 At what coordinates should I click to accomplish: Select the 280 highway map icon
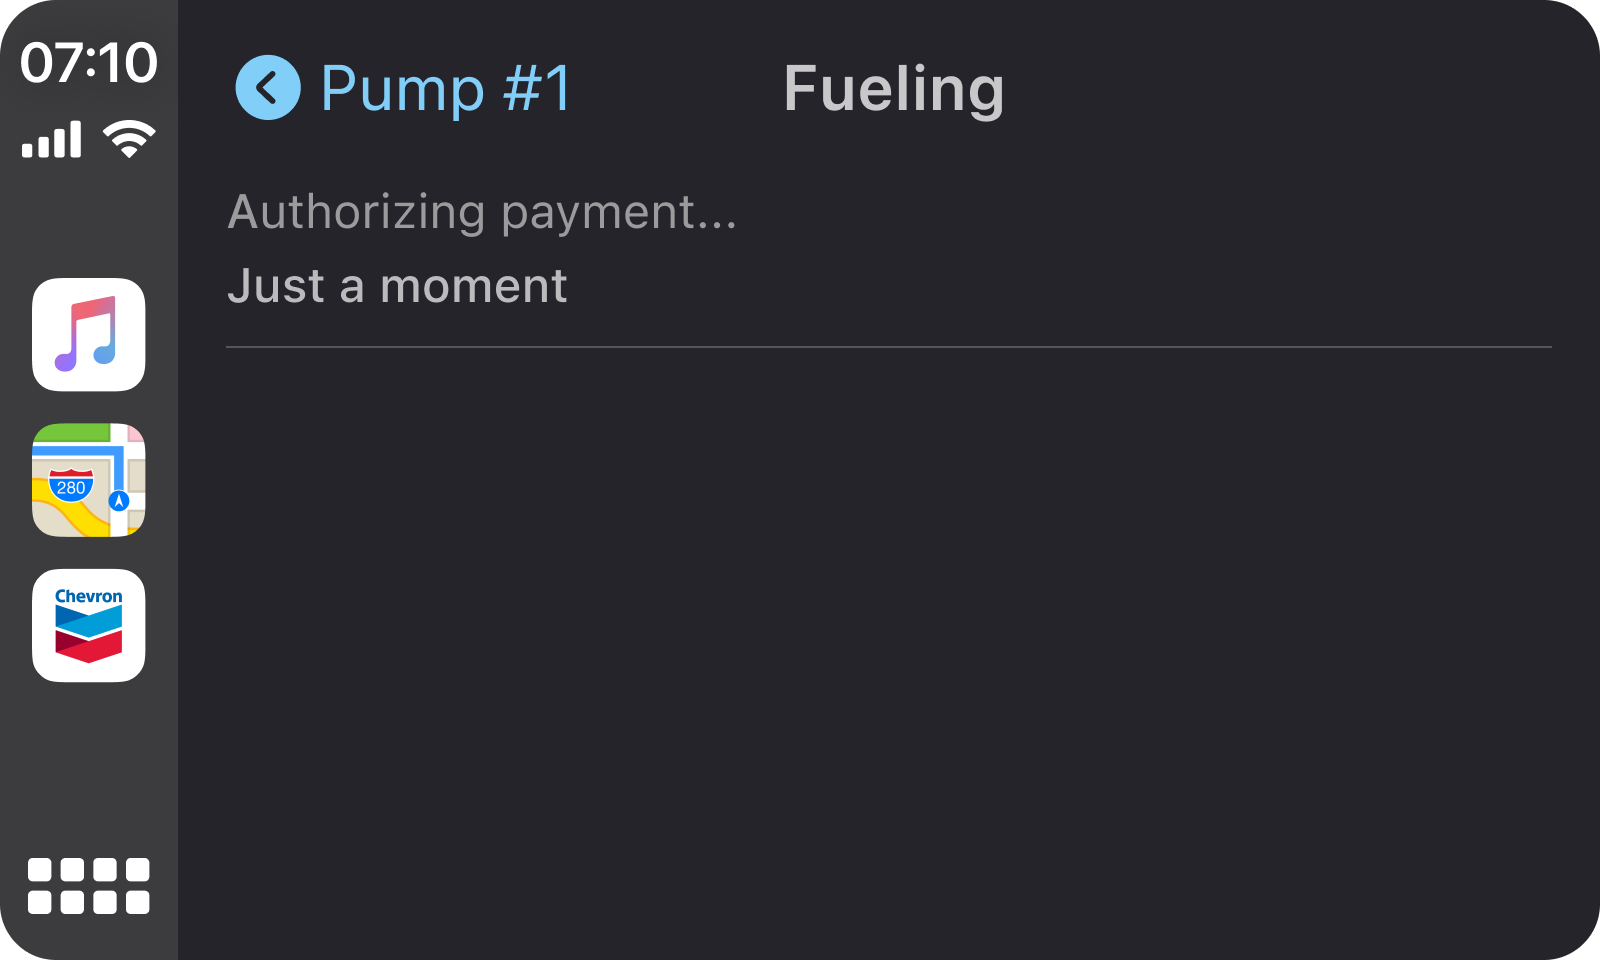point(89,481)
